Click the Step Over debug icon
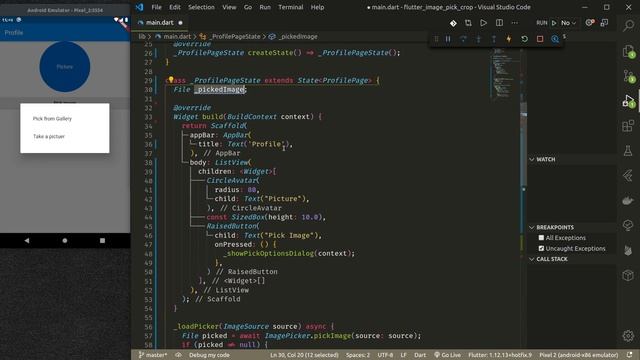The height and width of the screenshot is (360, 640). [x=463, y=39]
